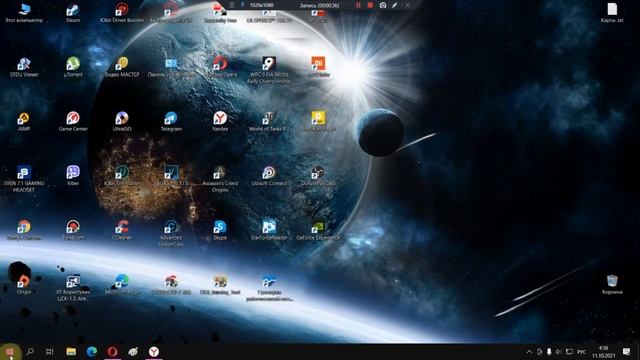Image resolution: width=640 pixels, height=360 pixels.
Task: Open the Skype desktop shortcut
Action: (220, 230)
